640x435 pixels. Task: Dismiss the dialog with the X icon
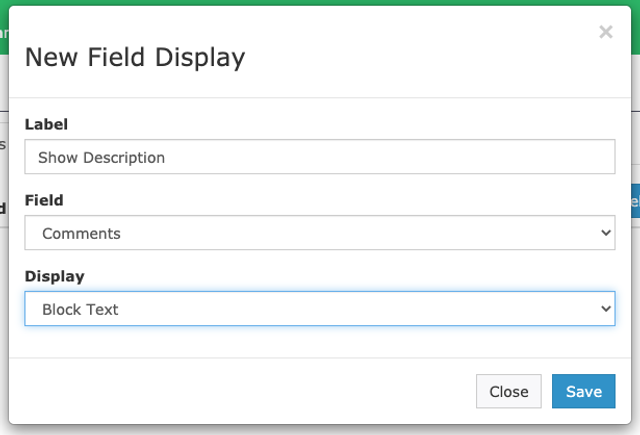tap(605, 32)
